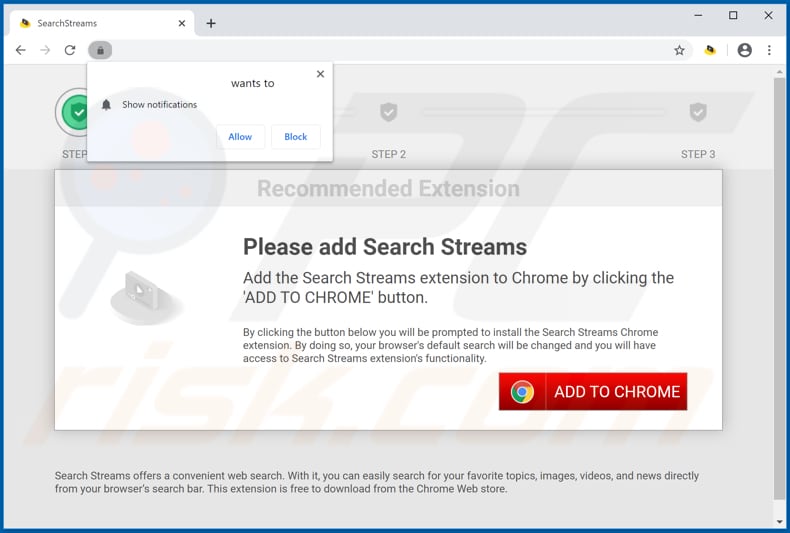Open a new tab with plus button

[211, 23]
